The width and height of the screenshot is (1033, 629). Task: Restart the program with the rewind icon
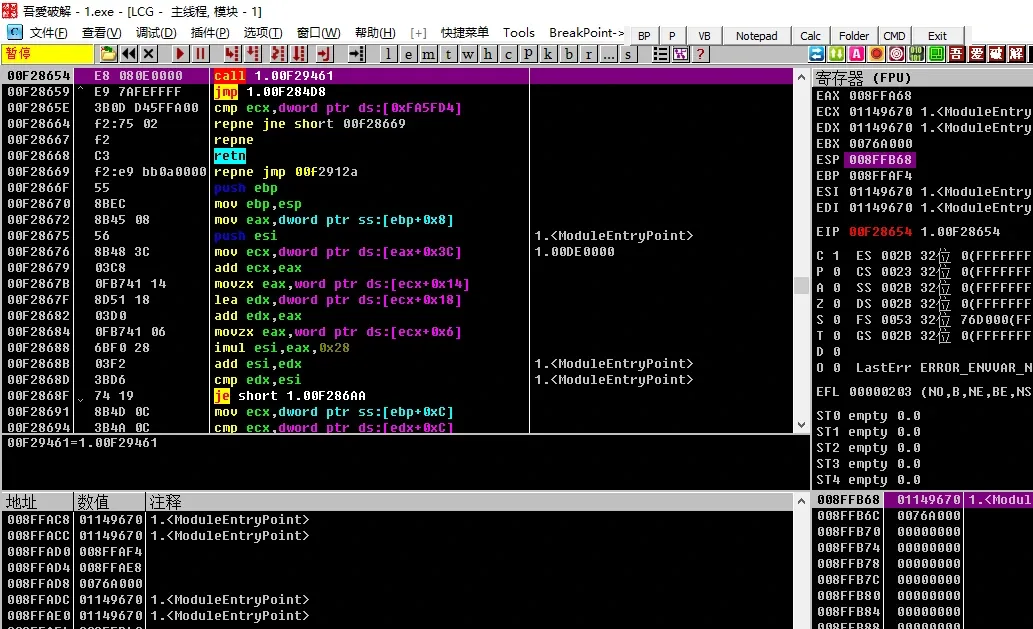pyautogui.click(x=128, y=54)
